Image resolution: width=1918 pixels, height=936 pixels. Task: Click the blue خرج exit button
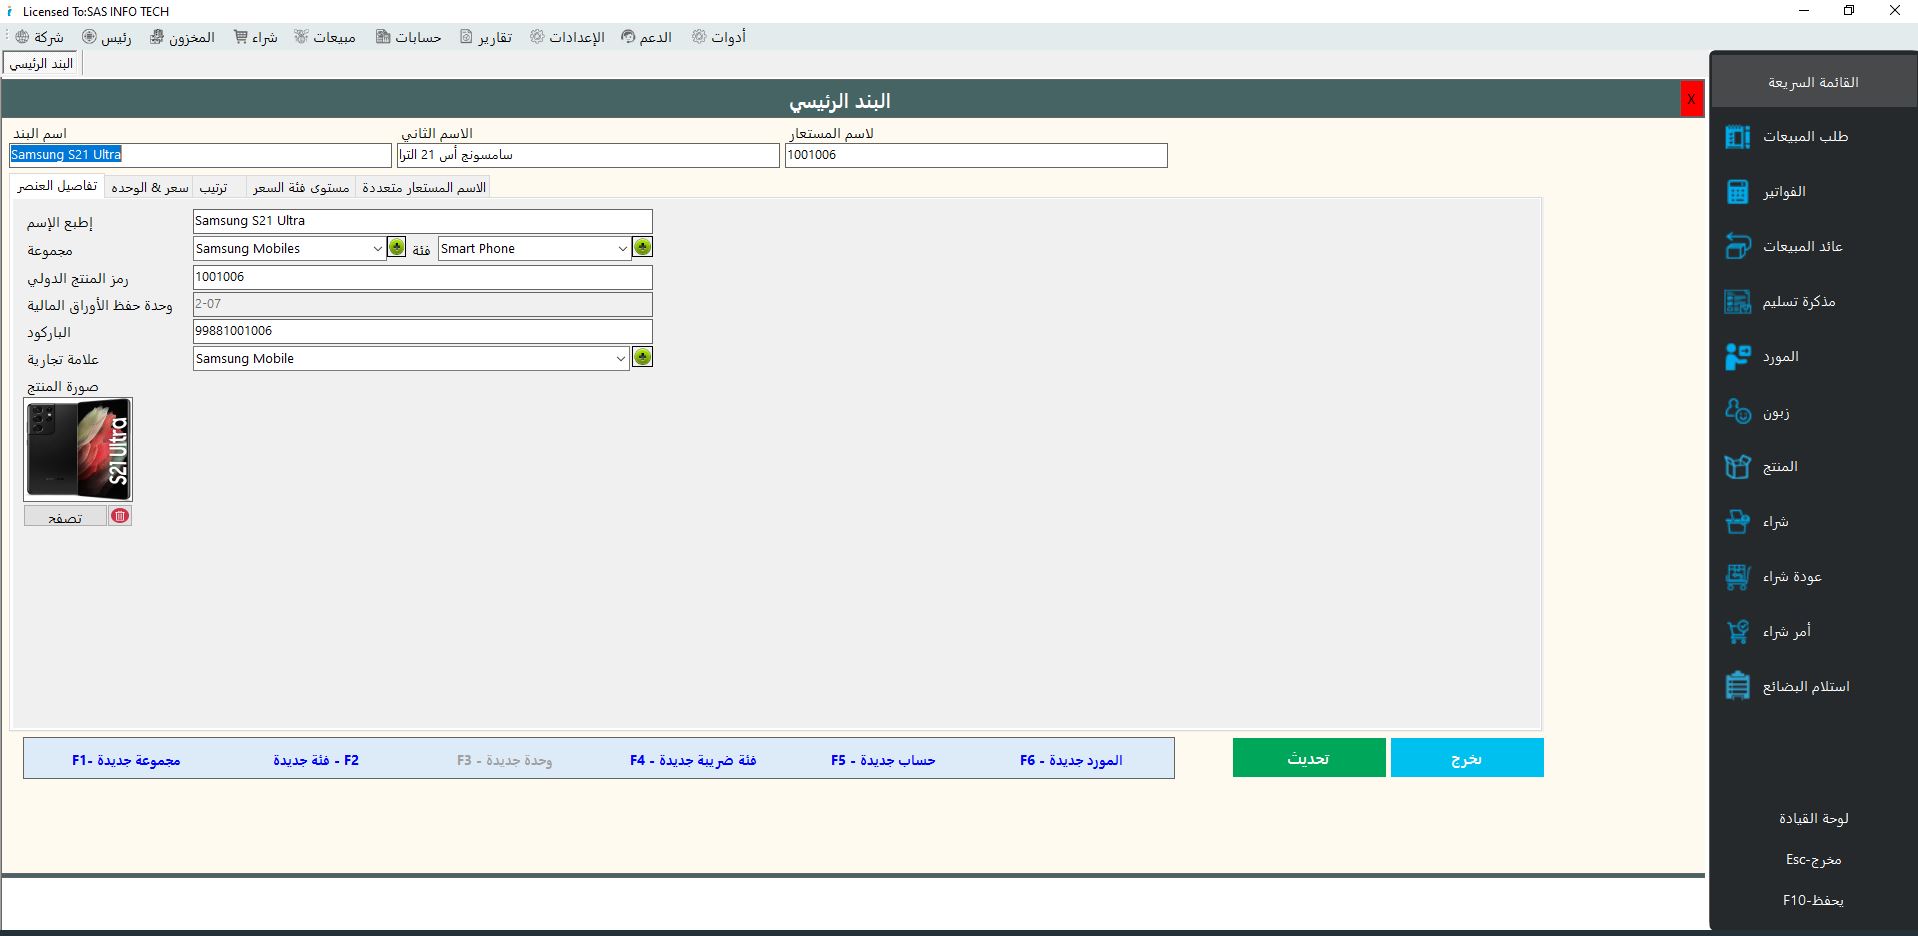[x=1467, y=758]
